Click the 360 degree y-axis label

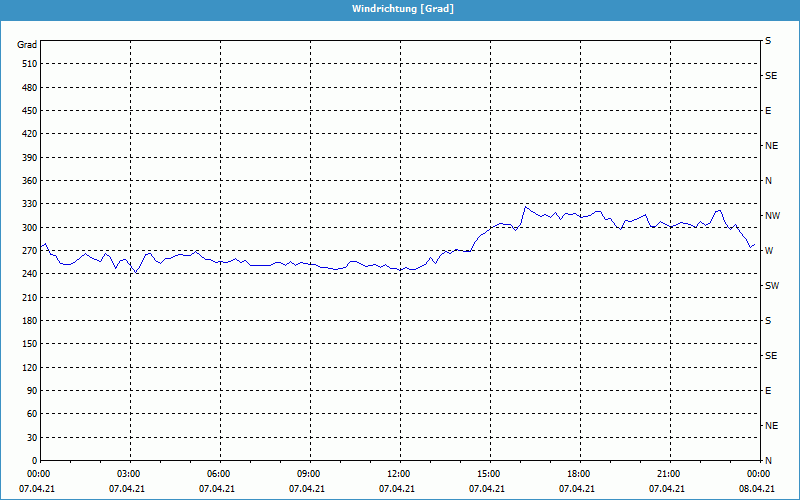click(28, 181)
